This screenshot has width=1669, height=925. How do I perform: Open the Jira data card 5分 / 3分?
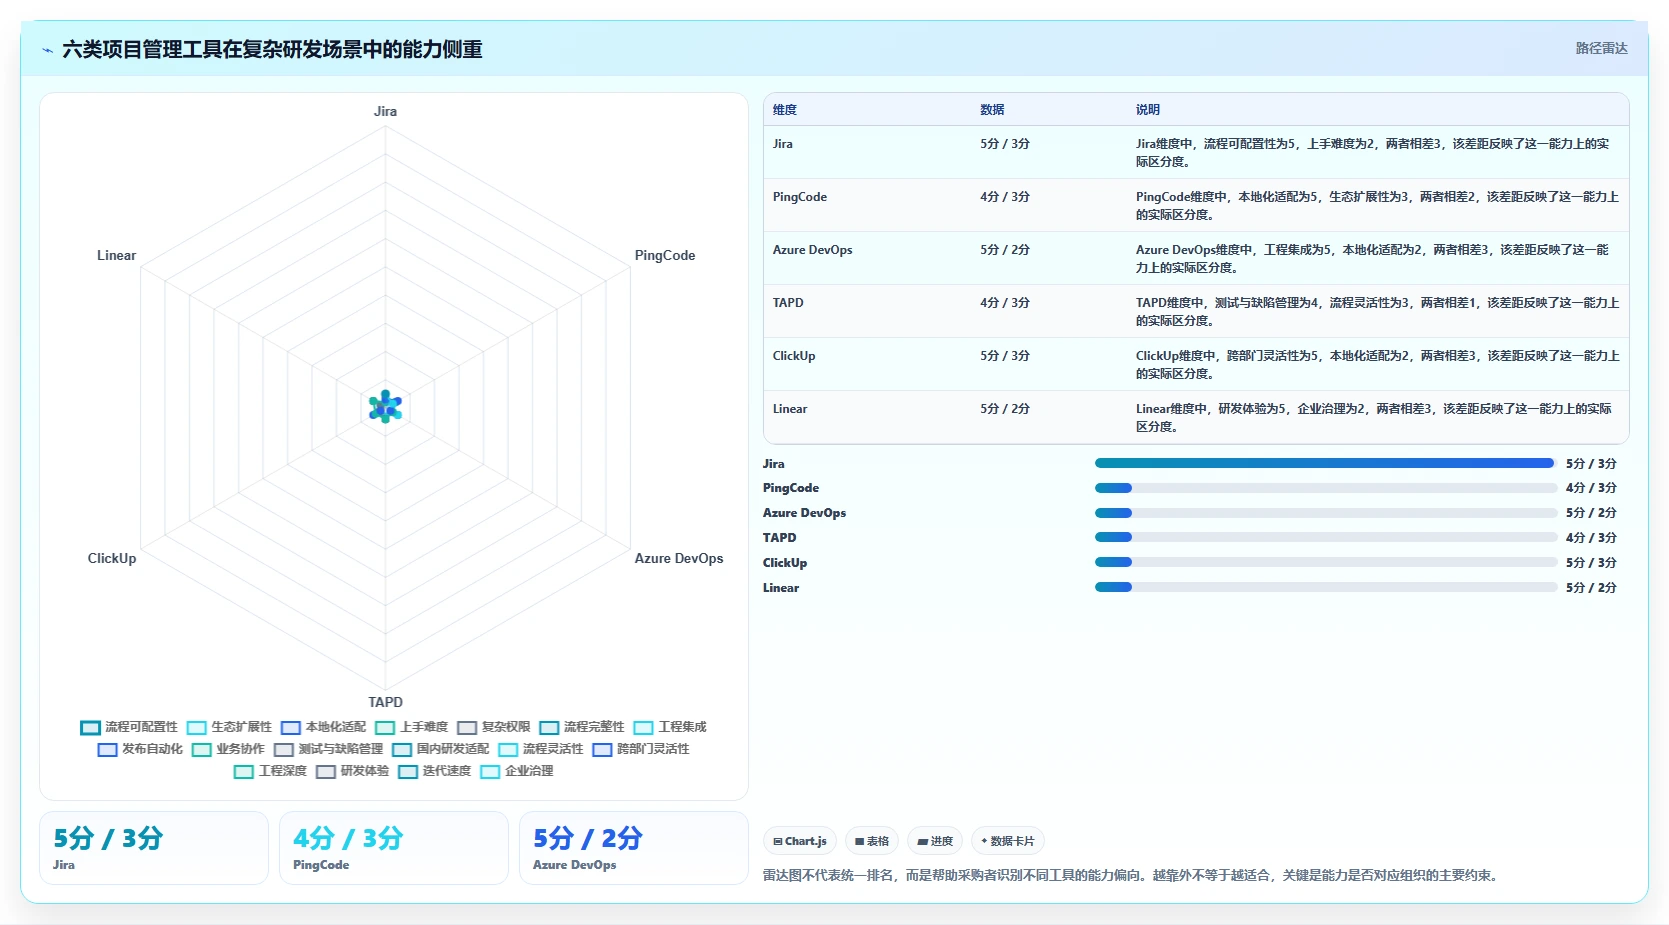click(x=154, y=848)
